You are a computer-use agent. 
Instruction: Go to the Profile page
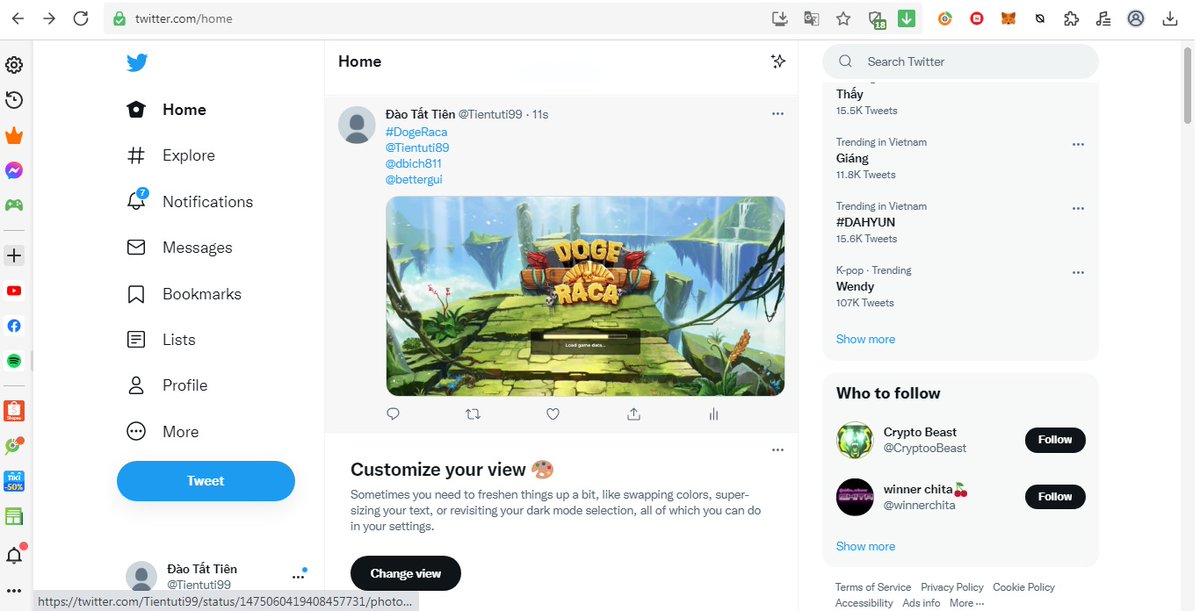point(167,386)
